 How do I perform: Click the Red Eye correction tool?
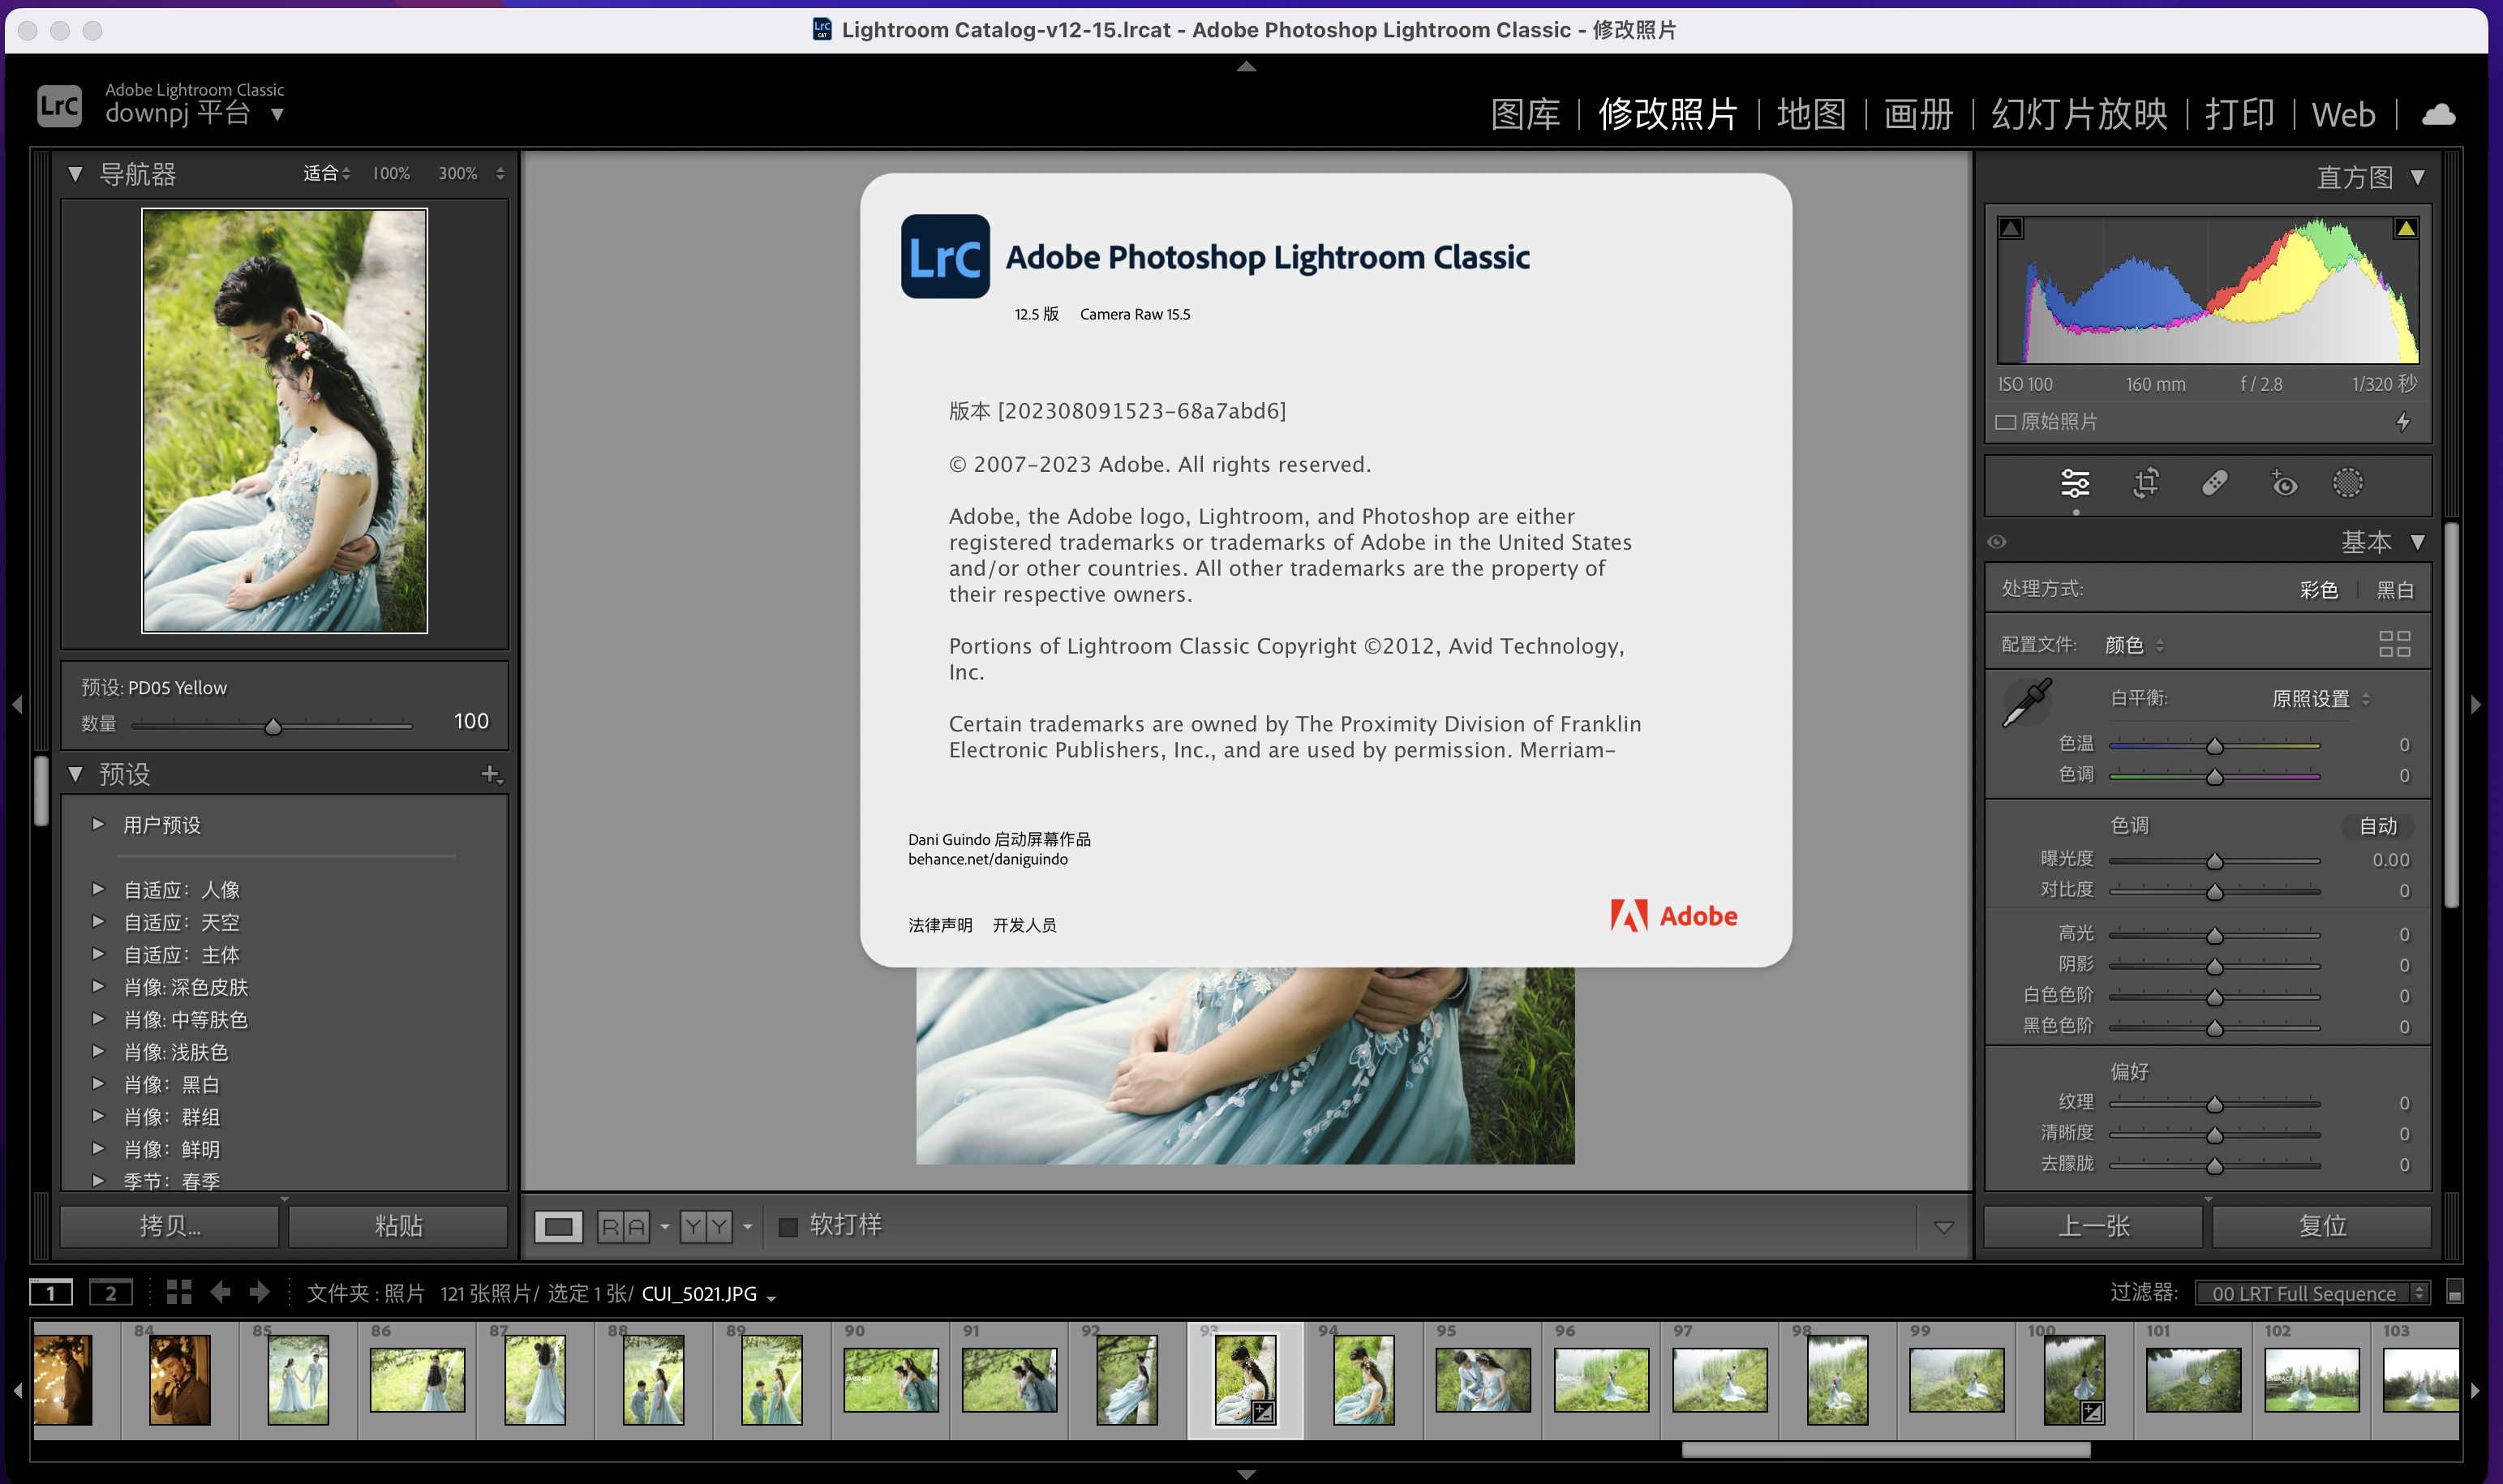pos(2283,484)
